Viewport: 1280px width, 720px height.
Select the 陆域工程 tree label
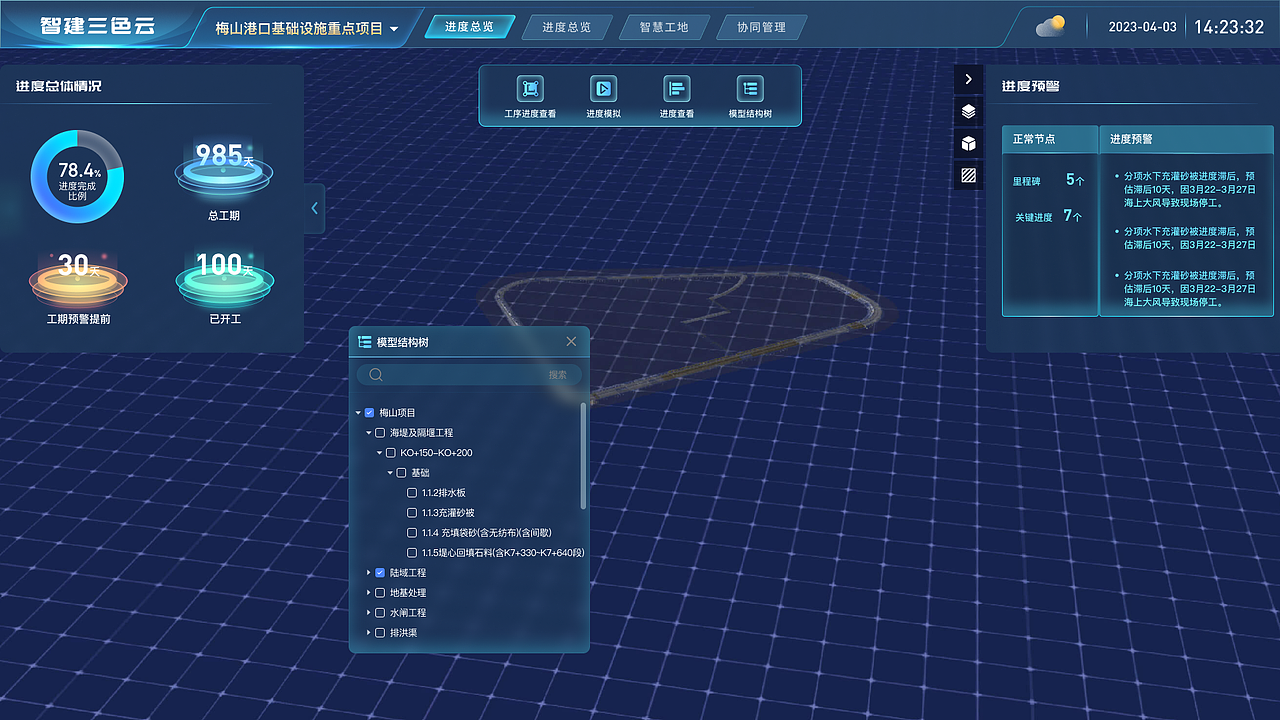click(x=408, y=573)
